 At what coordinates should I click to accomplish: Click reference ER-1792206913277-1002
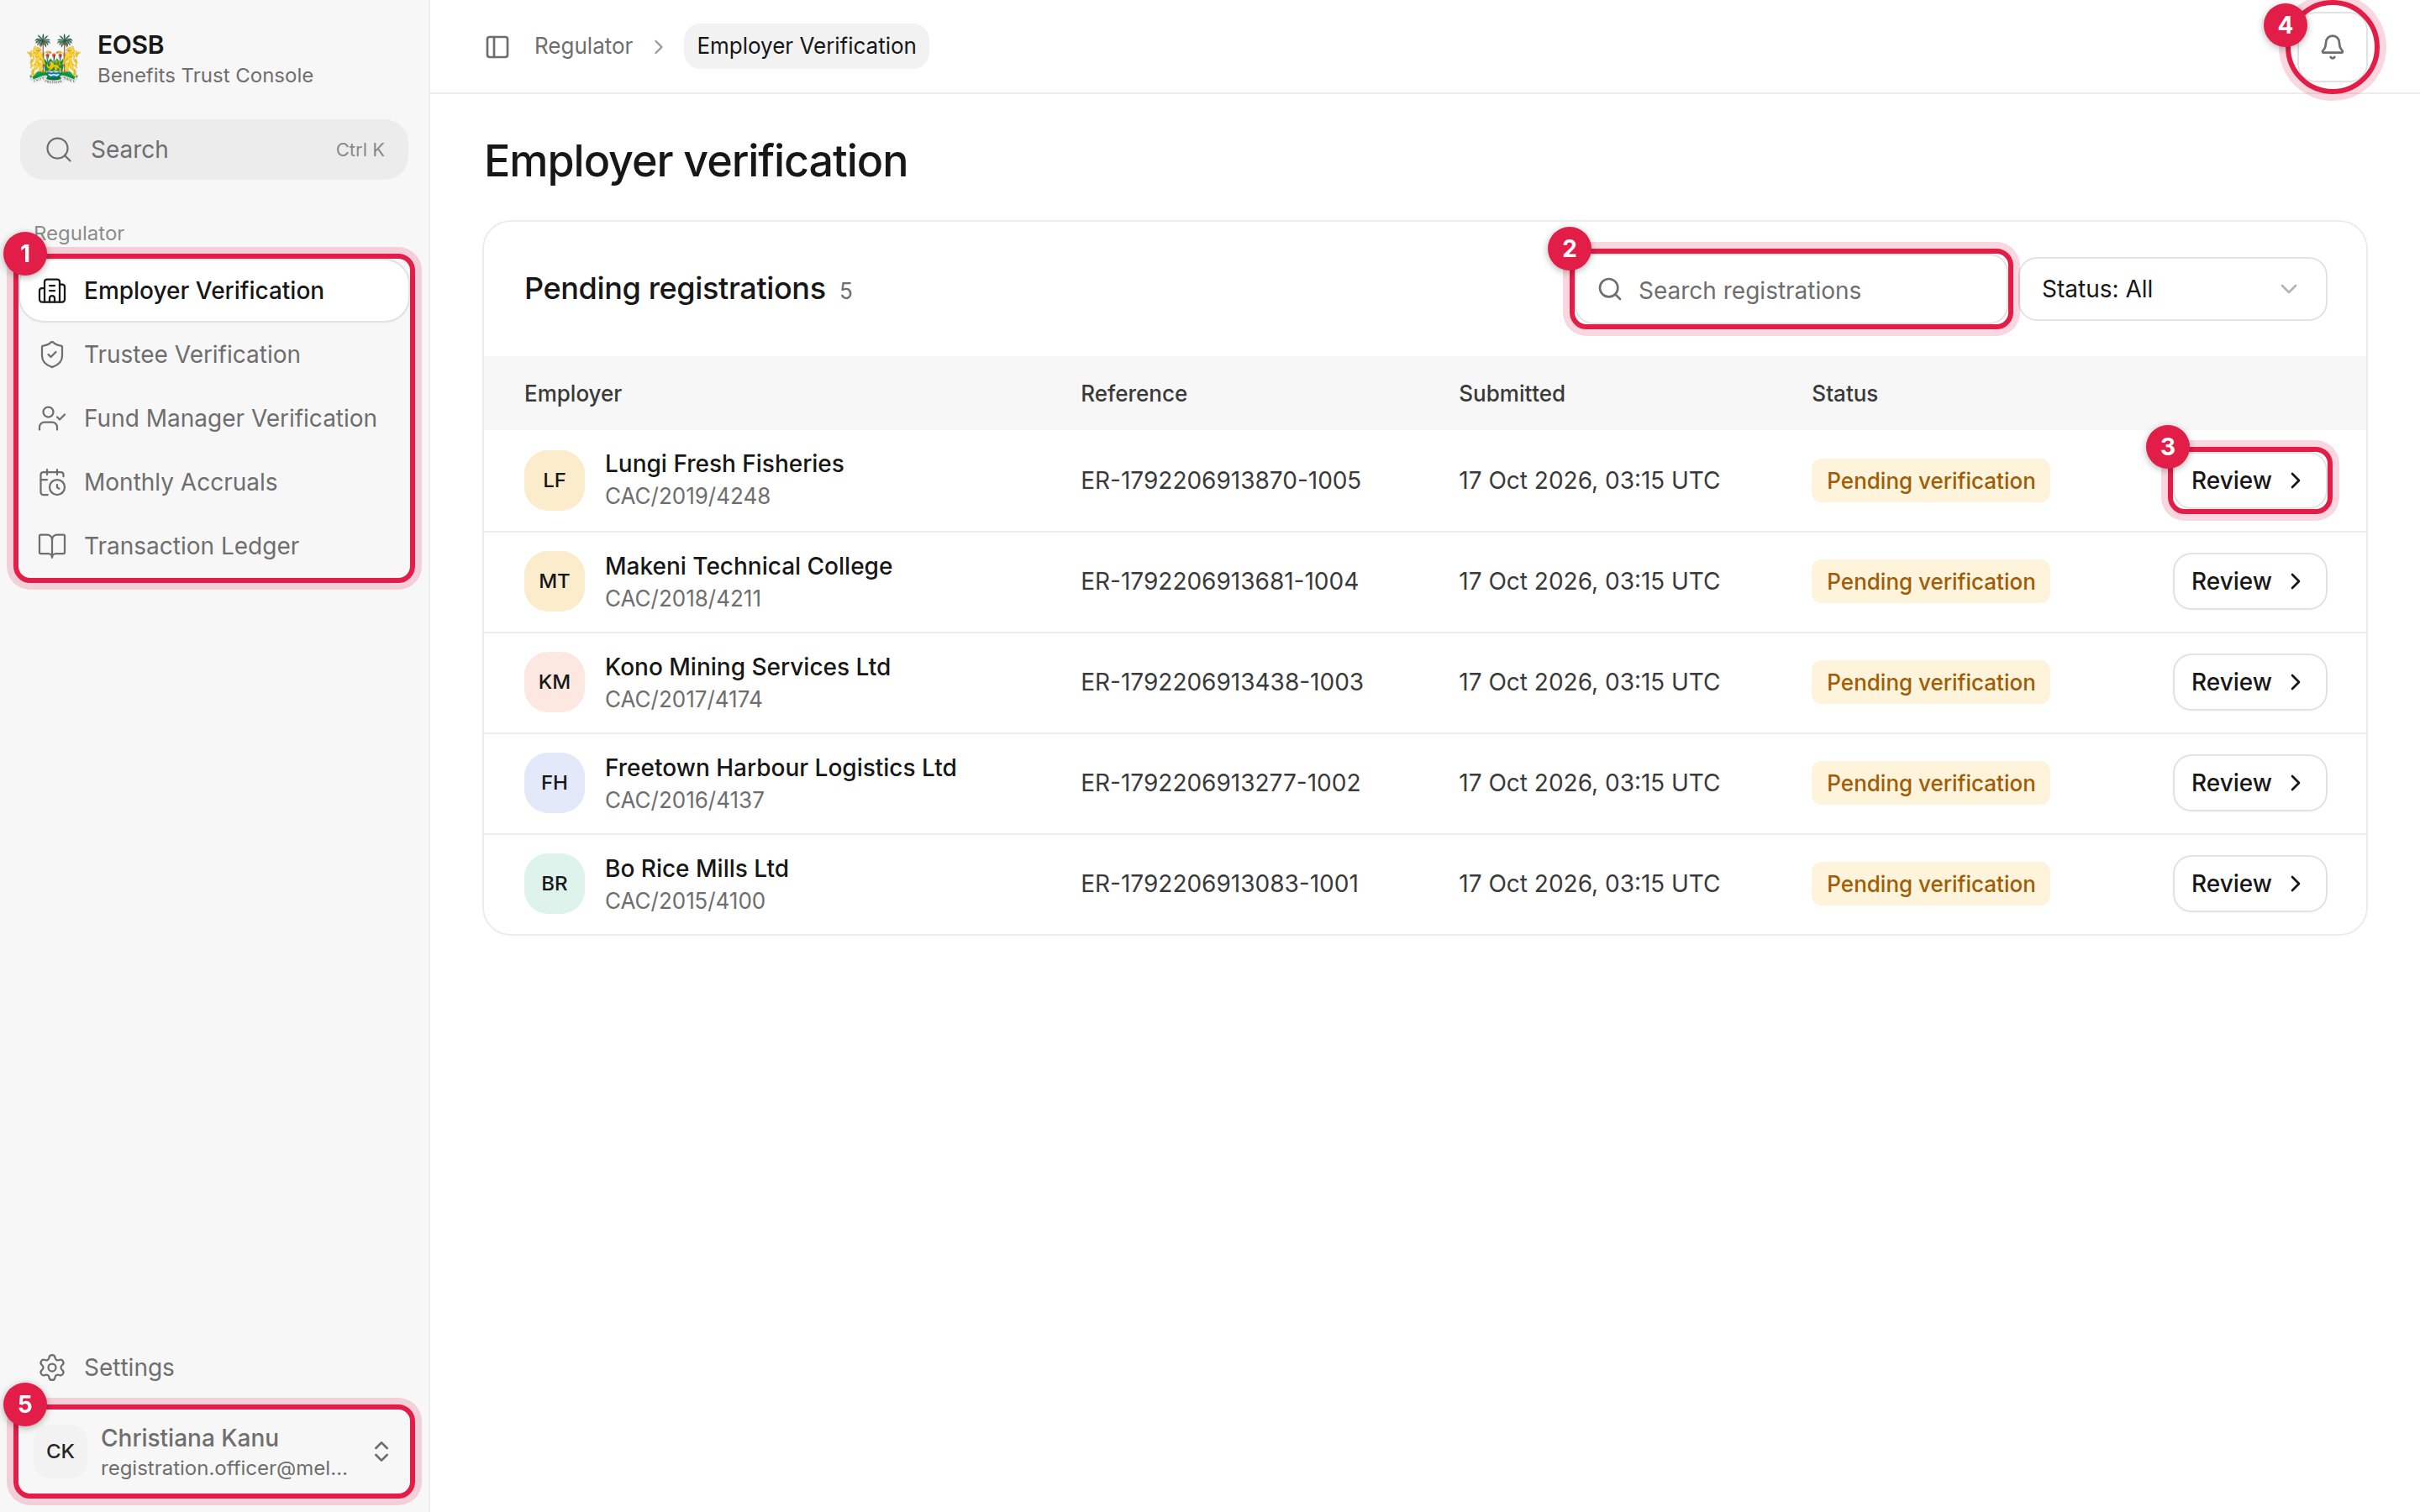pos(1220,783)
